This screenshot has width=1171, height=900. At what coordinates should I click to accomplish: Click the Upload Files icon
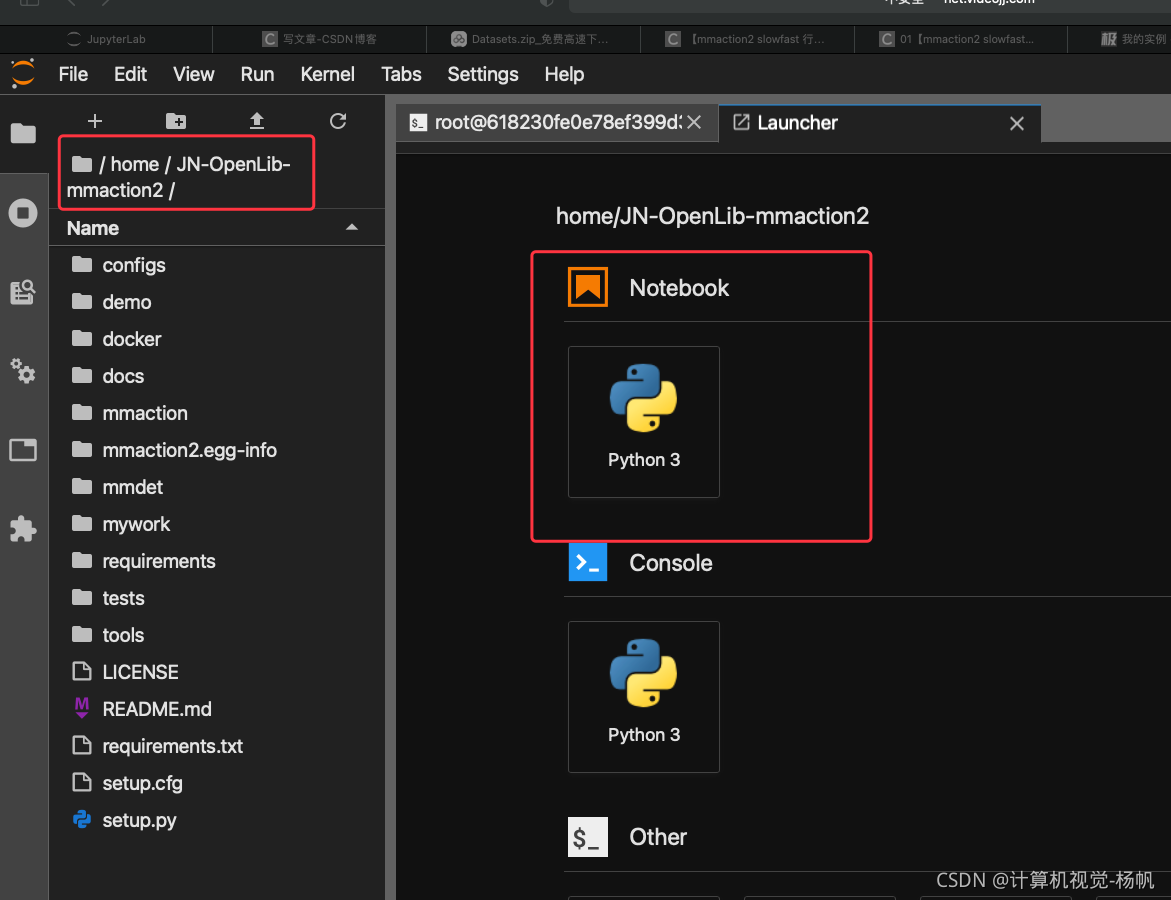click(257, 121)
